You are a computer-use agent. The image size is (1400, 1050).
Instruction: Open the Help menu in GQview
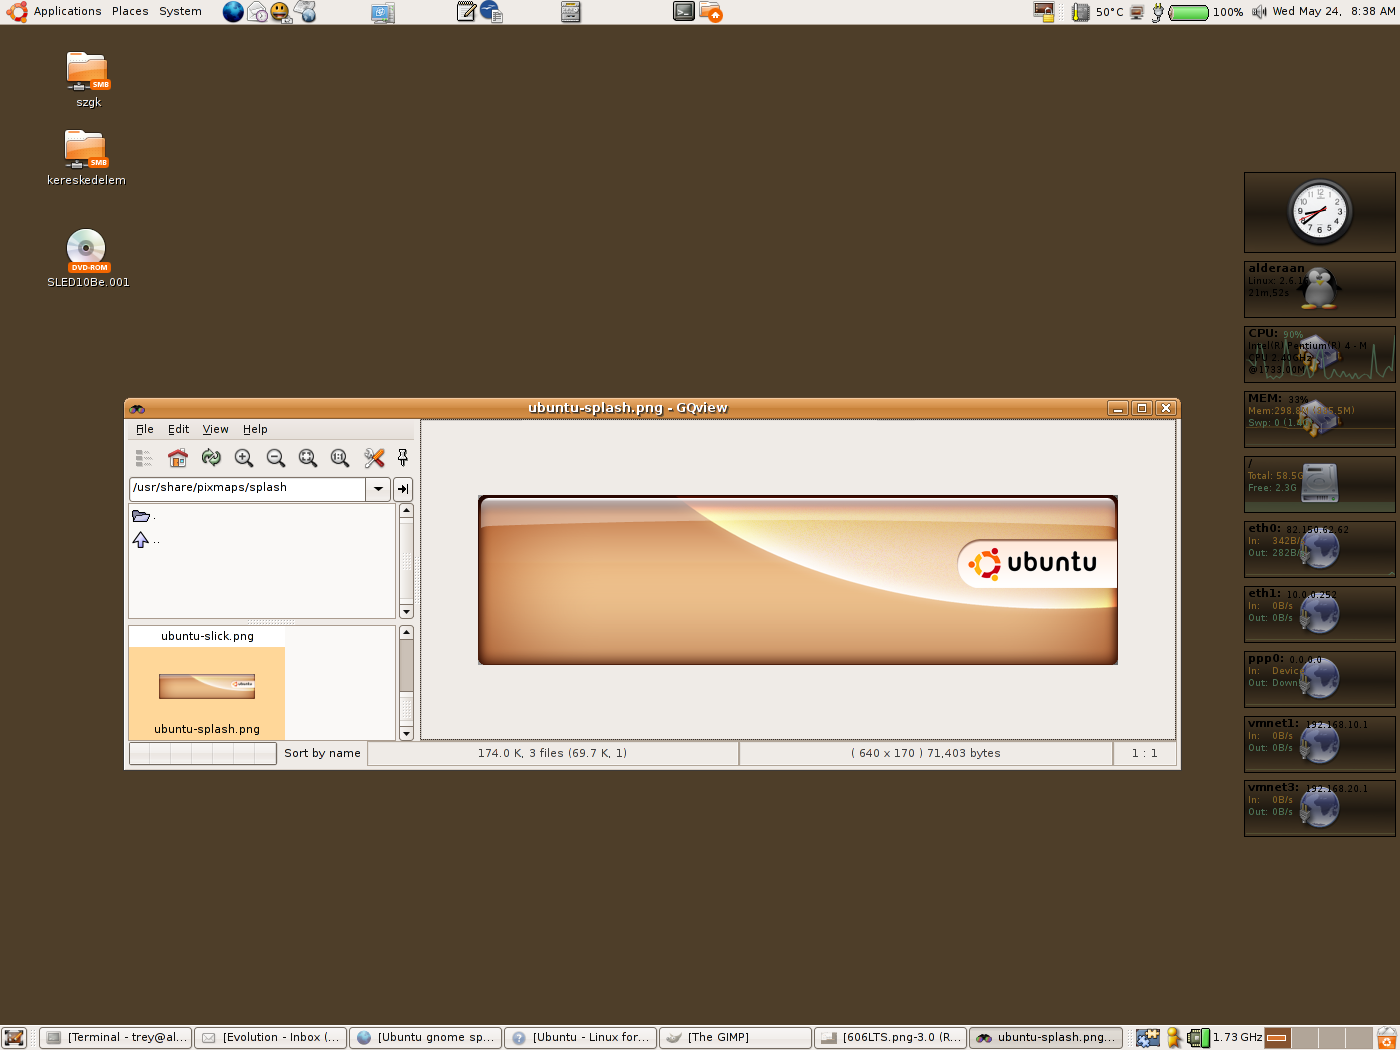pos(255,429)
